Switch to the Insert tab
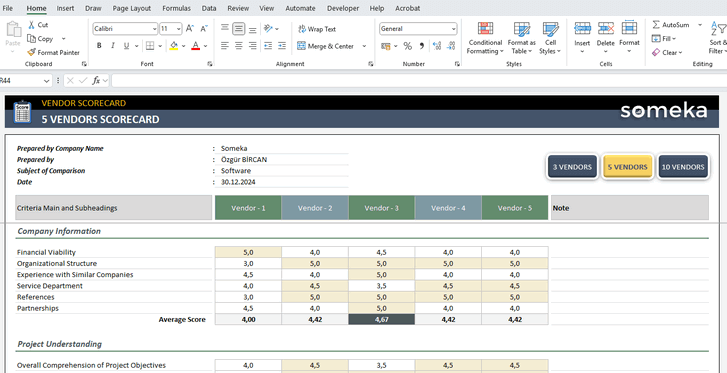 (x=65, y=8)
